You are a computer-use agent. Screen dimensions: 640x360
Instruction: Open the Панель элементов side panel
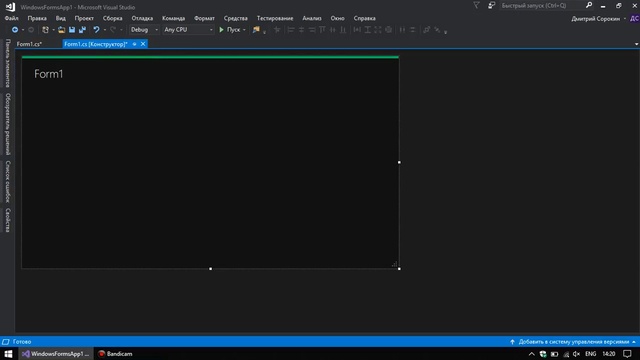click(7, 63)
